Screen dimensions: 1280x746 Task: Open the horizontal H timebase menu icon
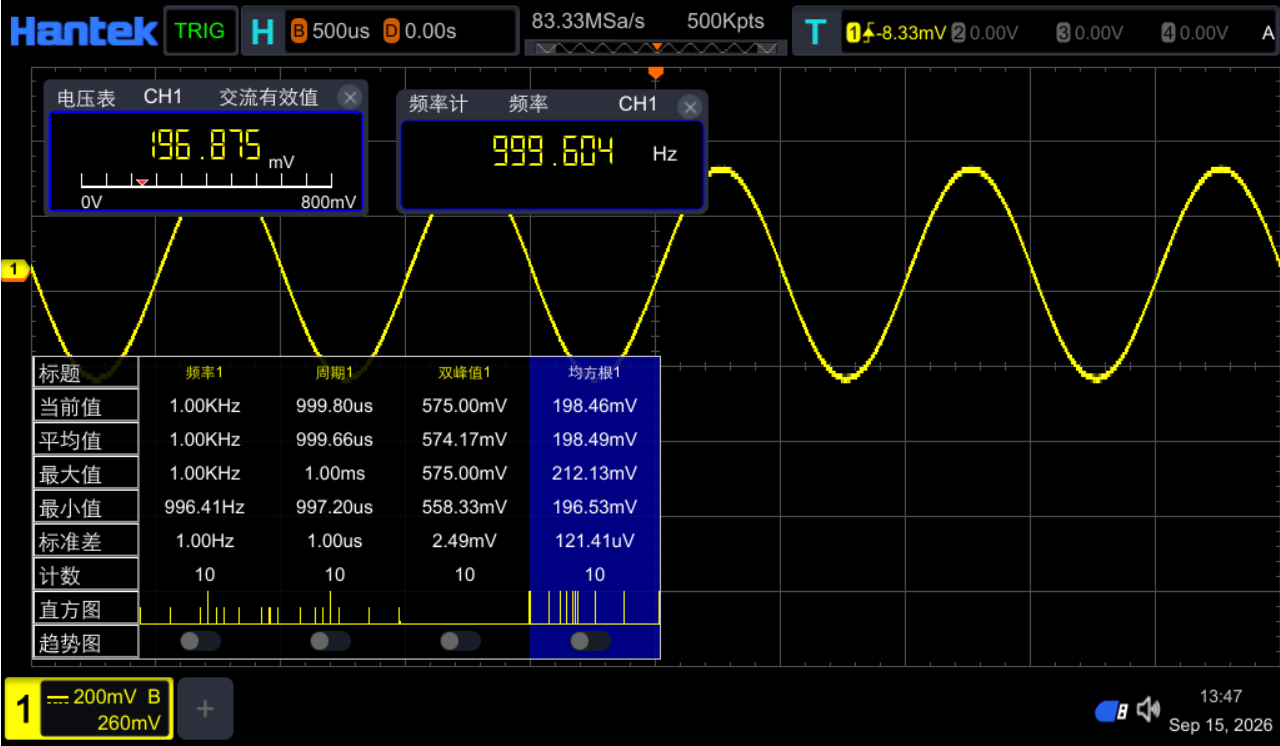[262, 32]
